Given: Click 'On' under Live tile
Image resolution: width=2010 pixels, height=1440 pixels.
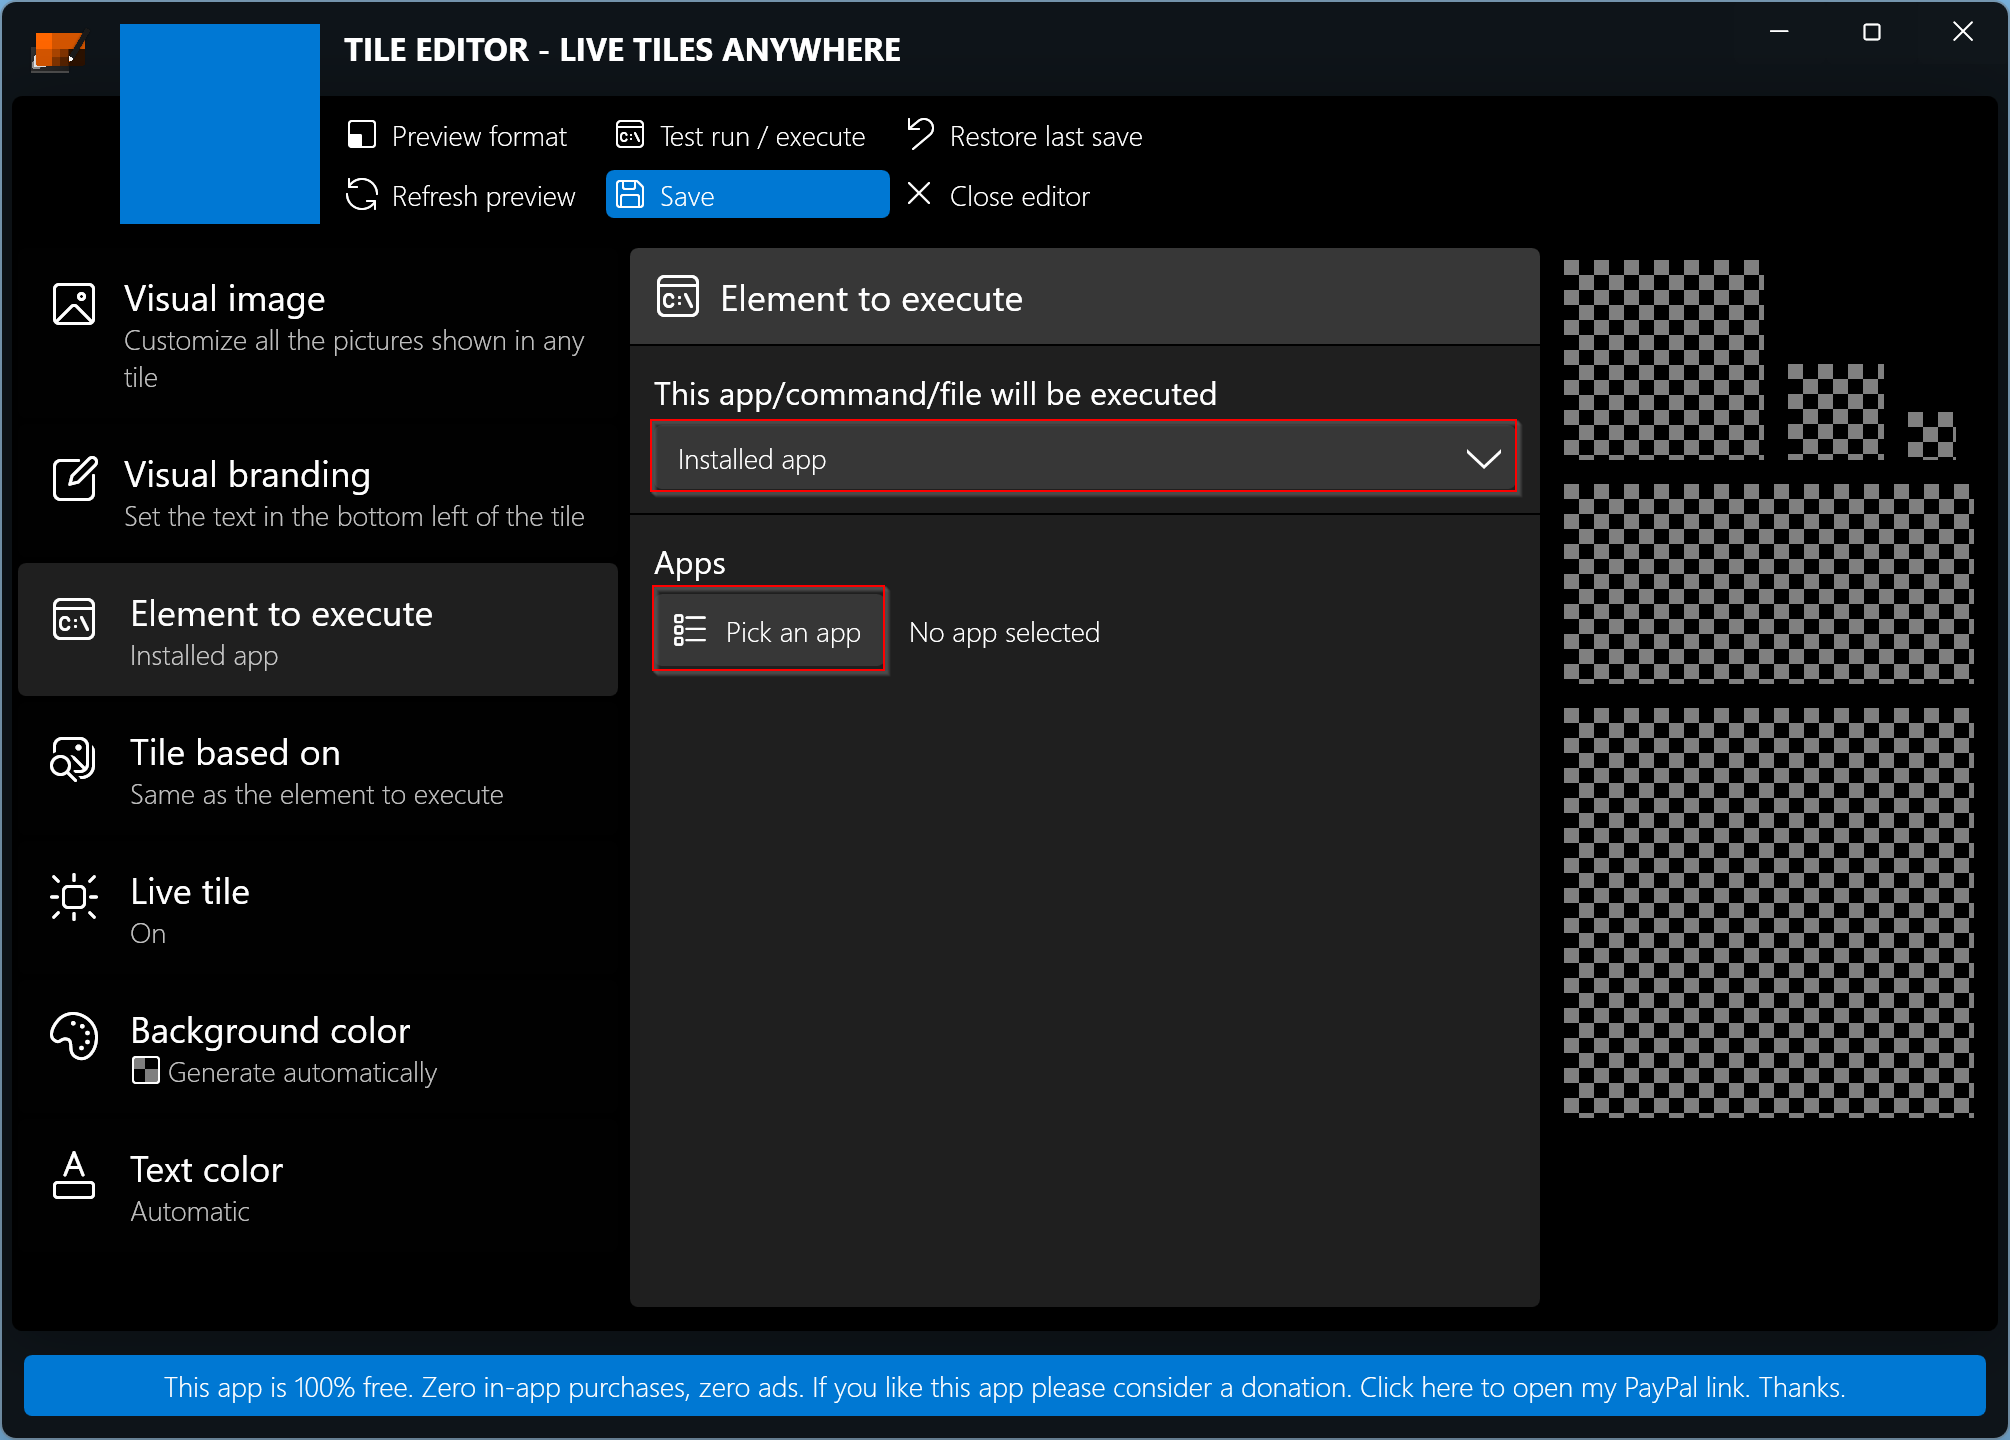Looking at the screenshot, I should point(148,934).
